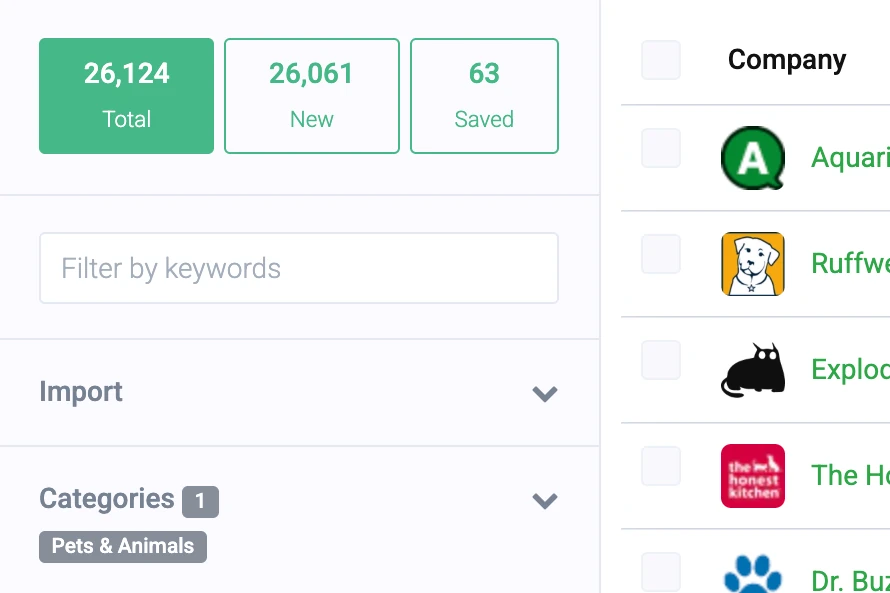
Task: Click the green Aquarium 'A' company logo
Action: click(x=752, y=158)
